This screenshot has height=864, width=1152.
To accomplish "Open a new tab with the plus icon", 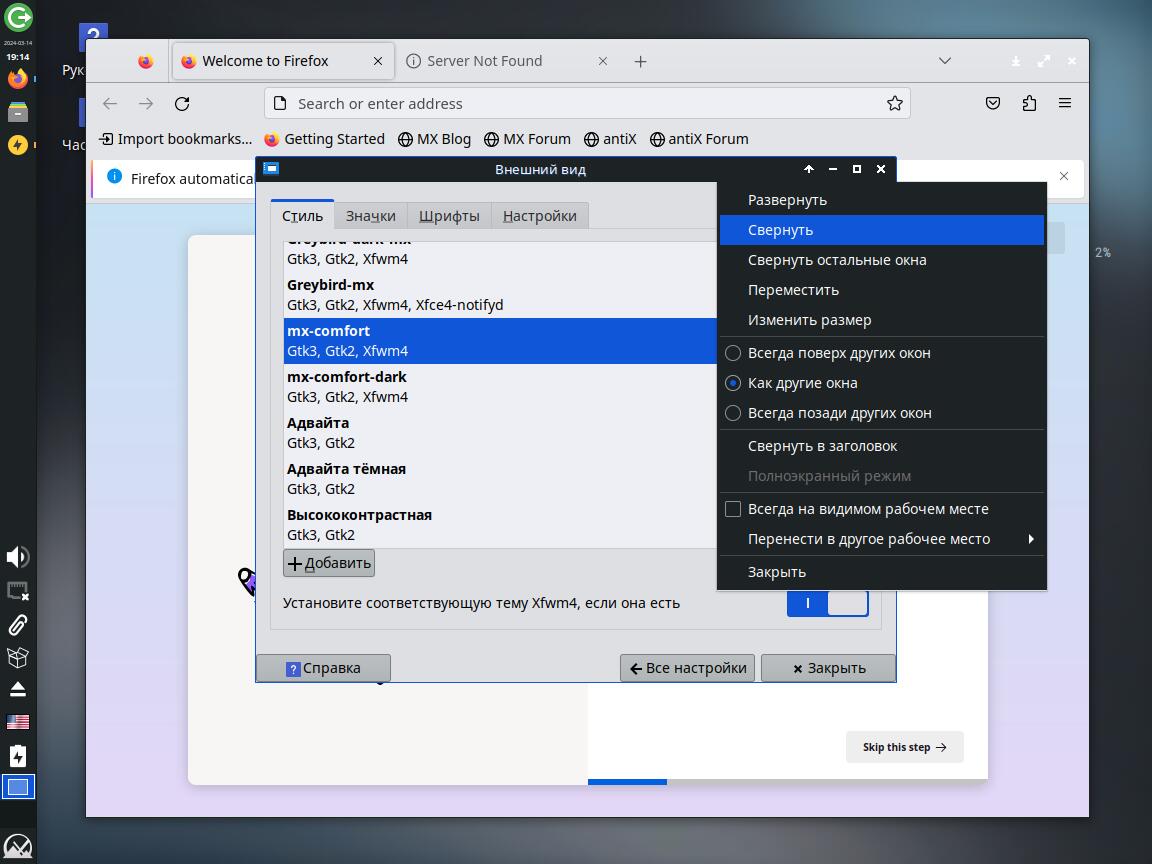I will click(641, 62).
